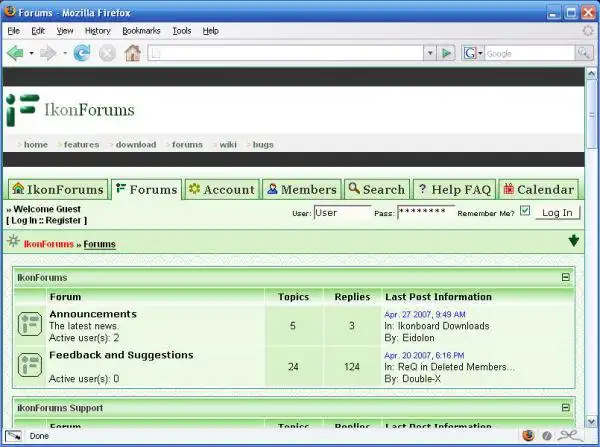
Task: Switch to the IkonForums home tab
Action: coord(58,189)
